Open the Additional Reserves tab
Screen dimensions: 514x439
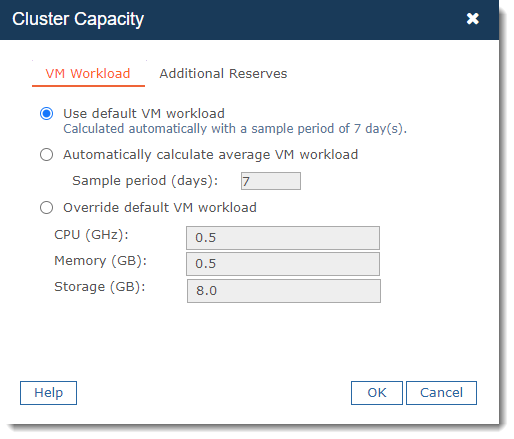click(223, 74)
